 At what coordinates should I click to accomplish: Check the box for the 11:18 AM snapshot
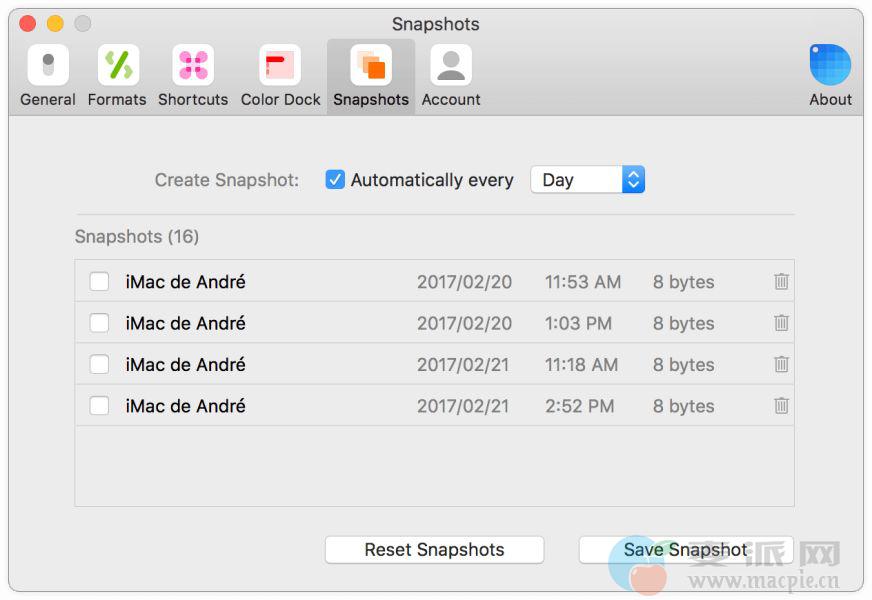coord(99,365)
